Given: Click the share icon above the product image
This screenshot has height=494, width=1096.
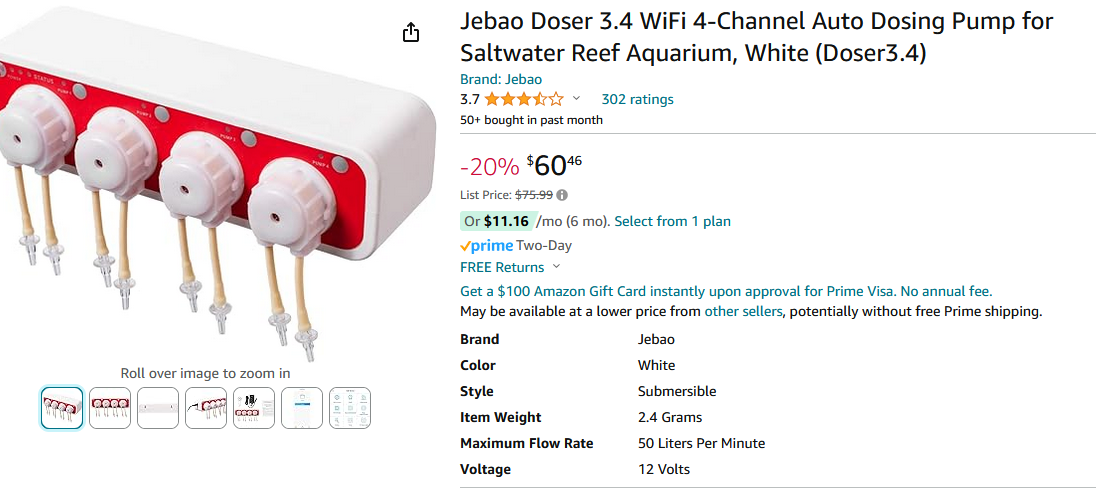Looking at the screenshot, I should pyautogui.click(x=410, y=33).
